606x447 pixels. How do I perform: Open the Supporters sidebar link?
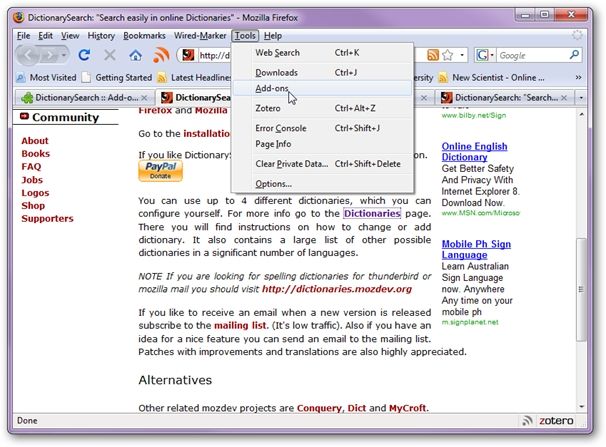[x=47, y=219]
